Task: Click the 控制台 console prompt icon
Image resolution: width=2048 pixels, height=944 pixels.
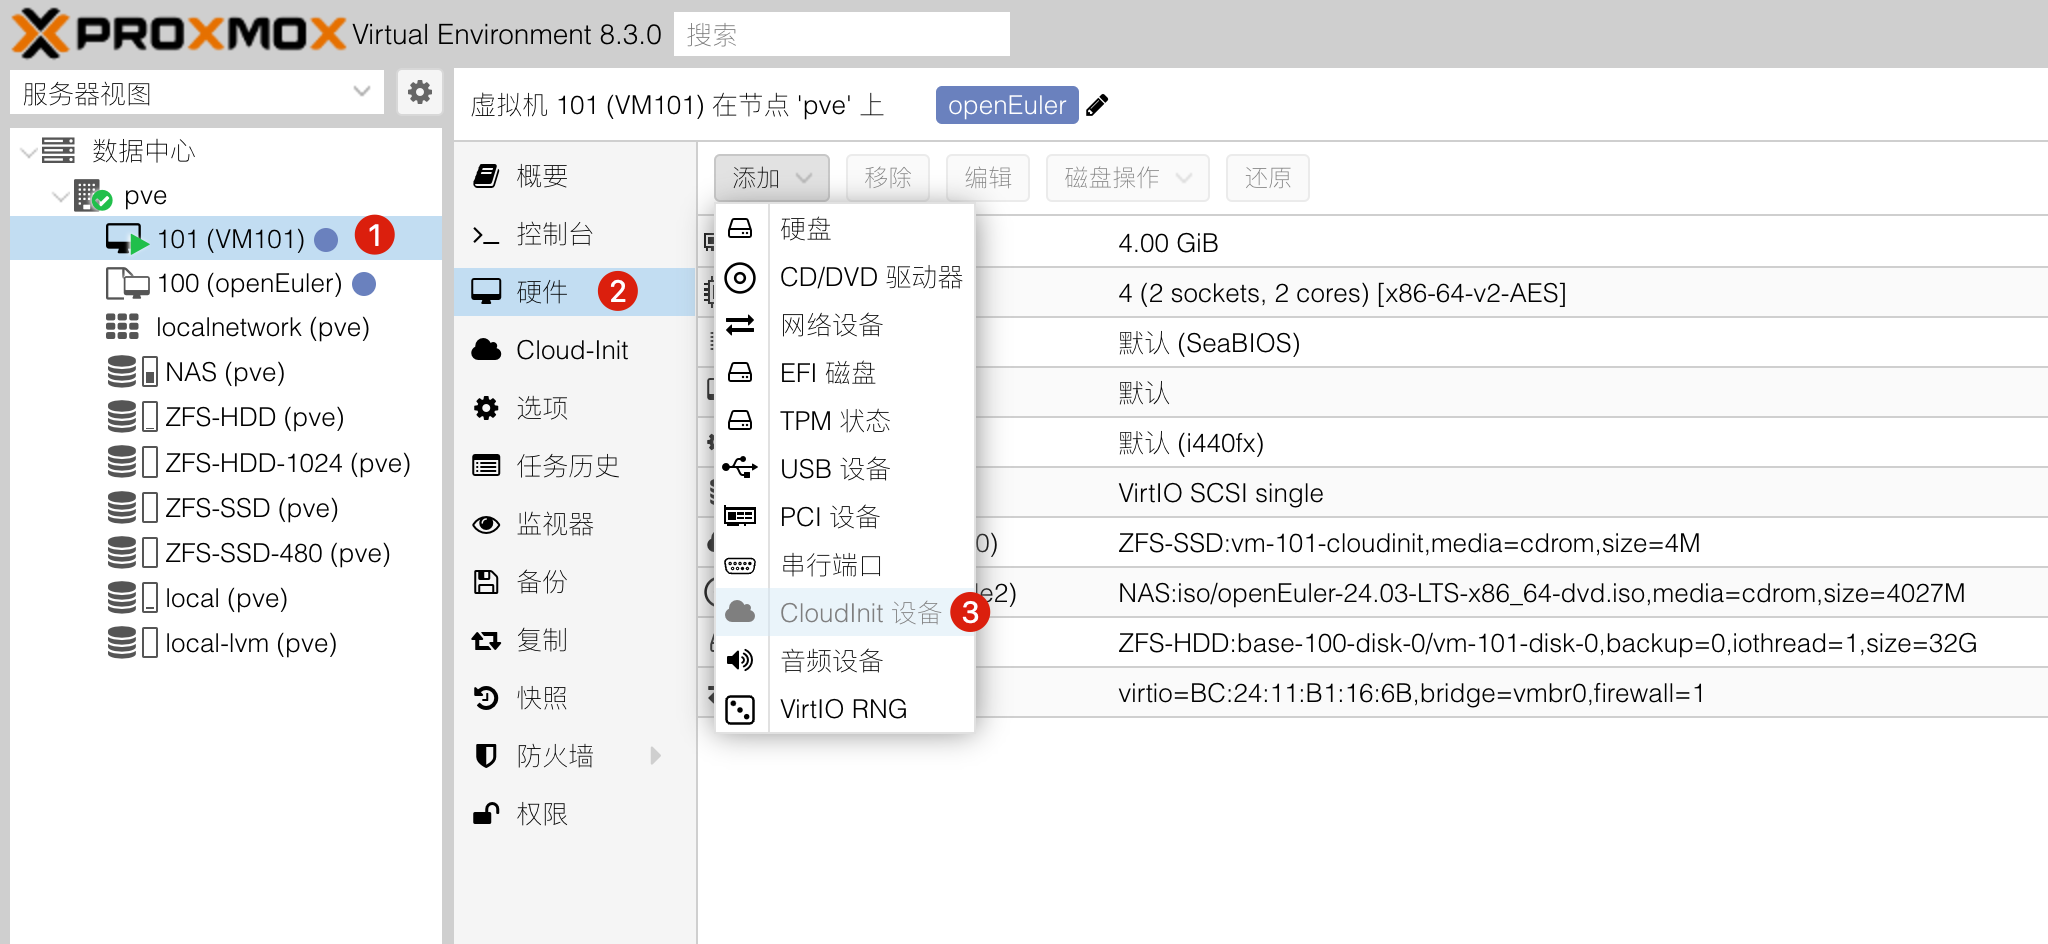Action: 486,235
